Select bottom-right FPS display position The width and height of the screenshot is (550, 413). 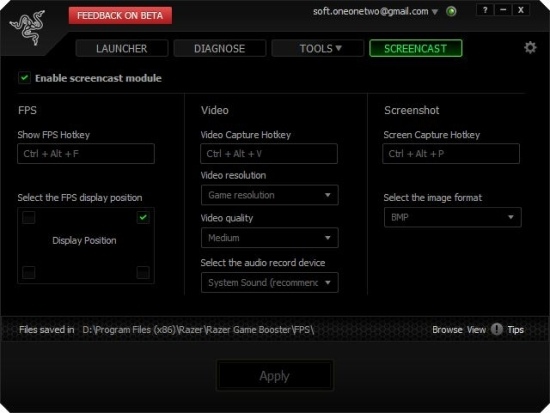[143, 272]
